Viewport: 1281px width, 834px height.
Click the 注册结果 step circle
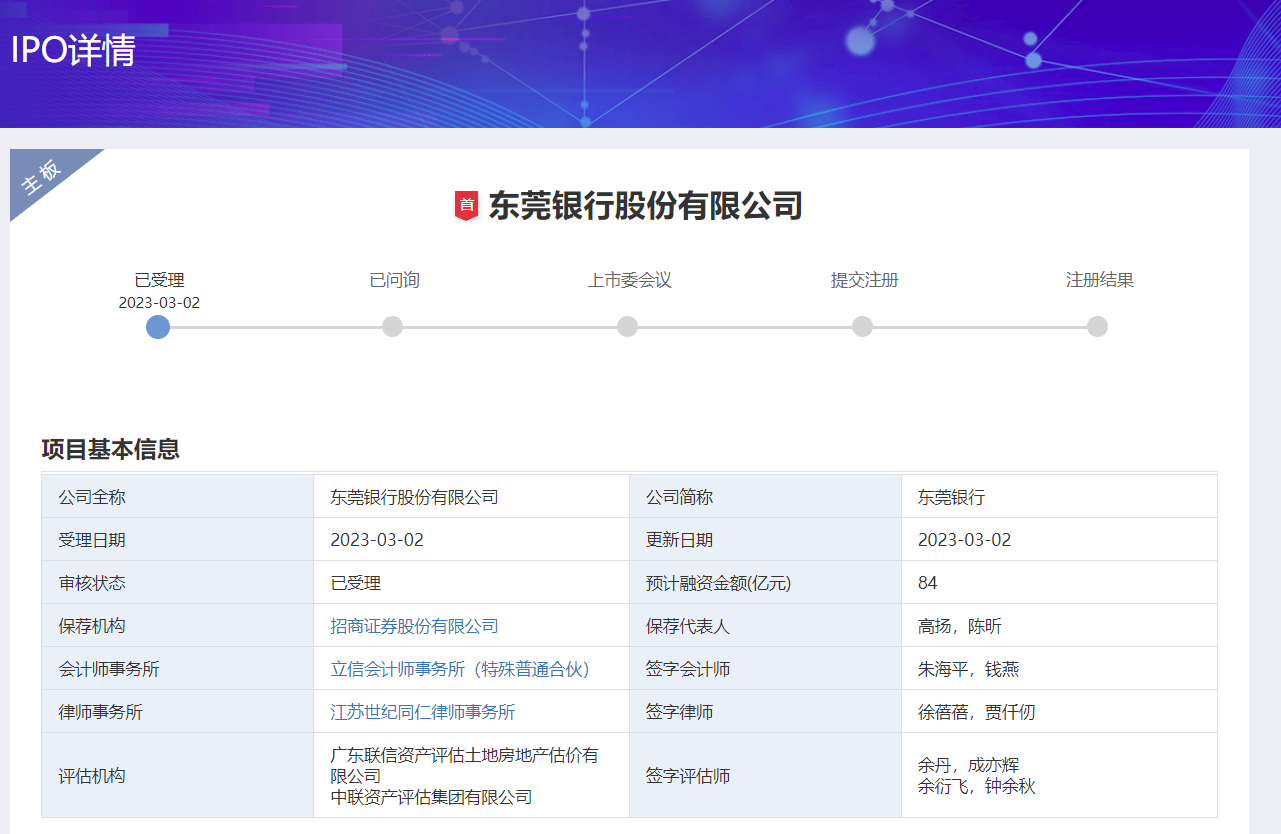point(1097,327)
